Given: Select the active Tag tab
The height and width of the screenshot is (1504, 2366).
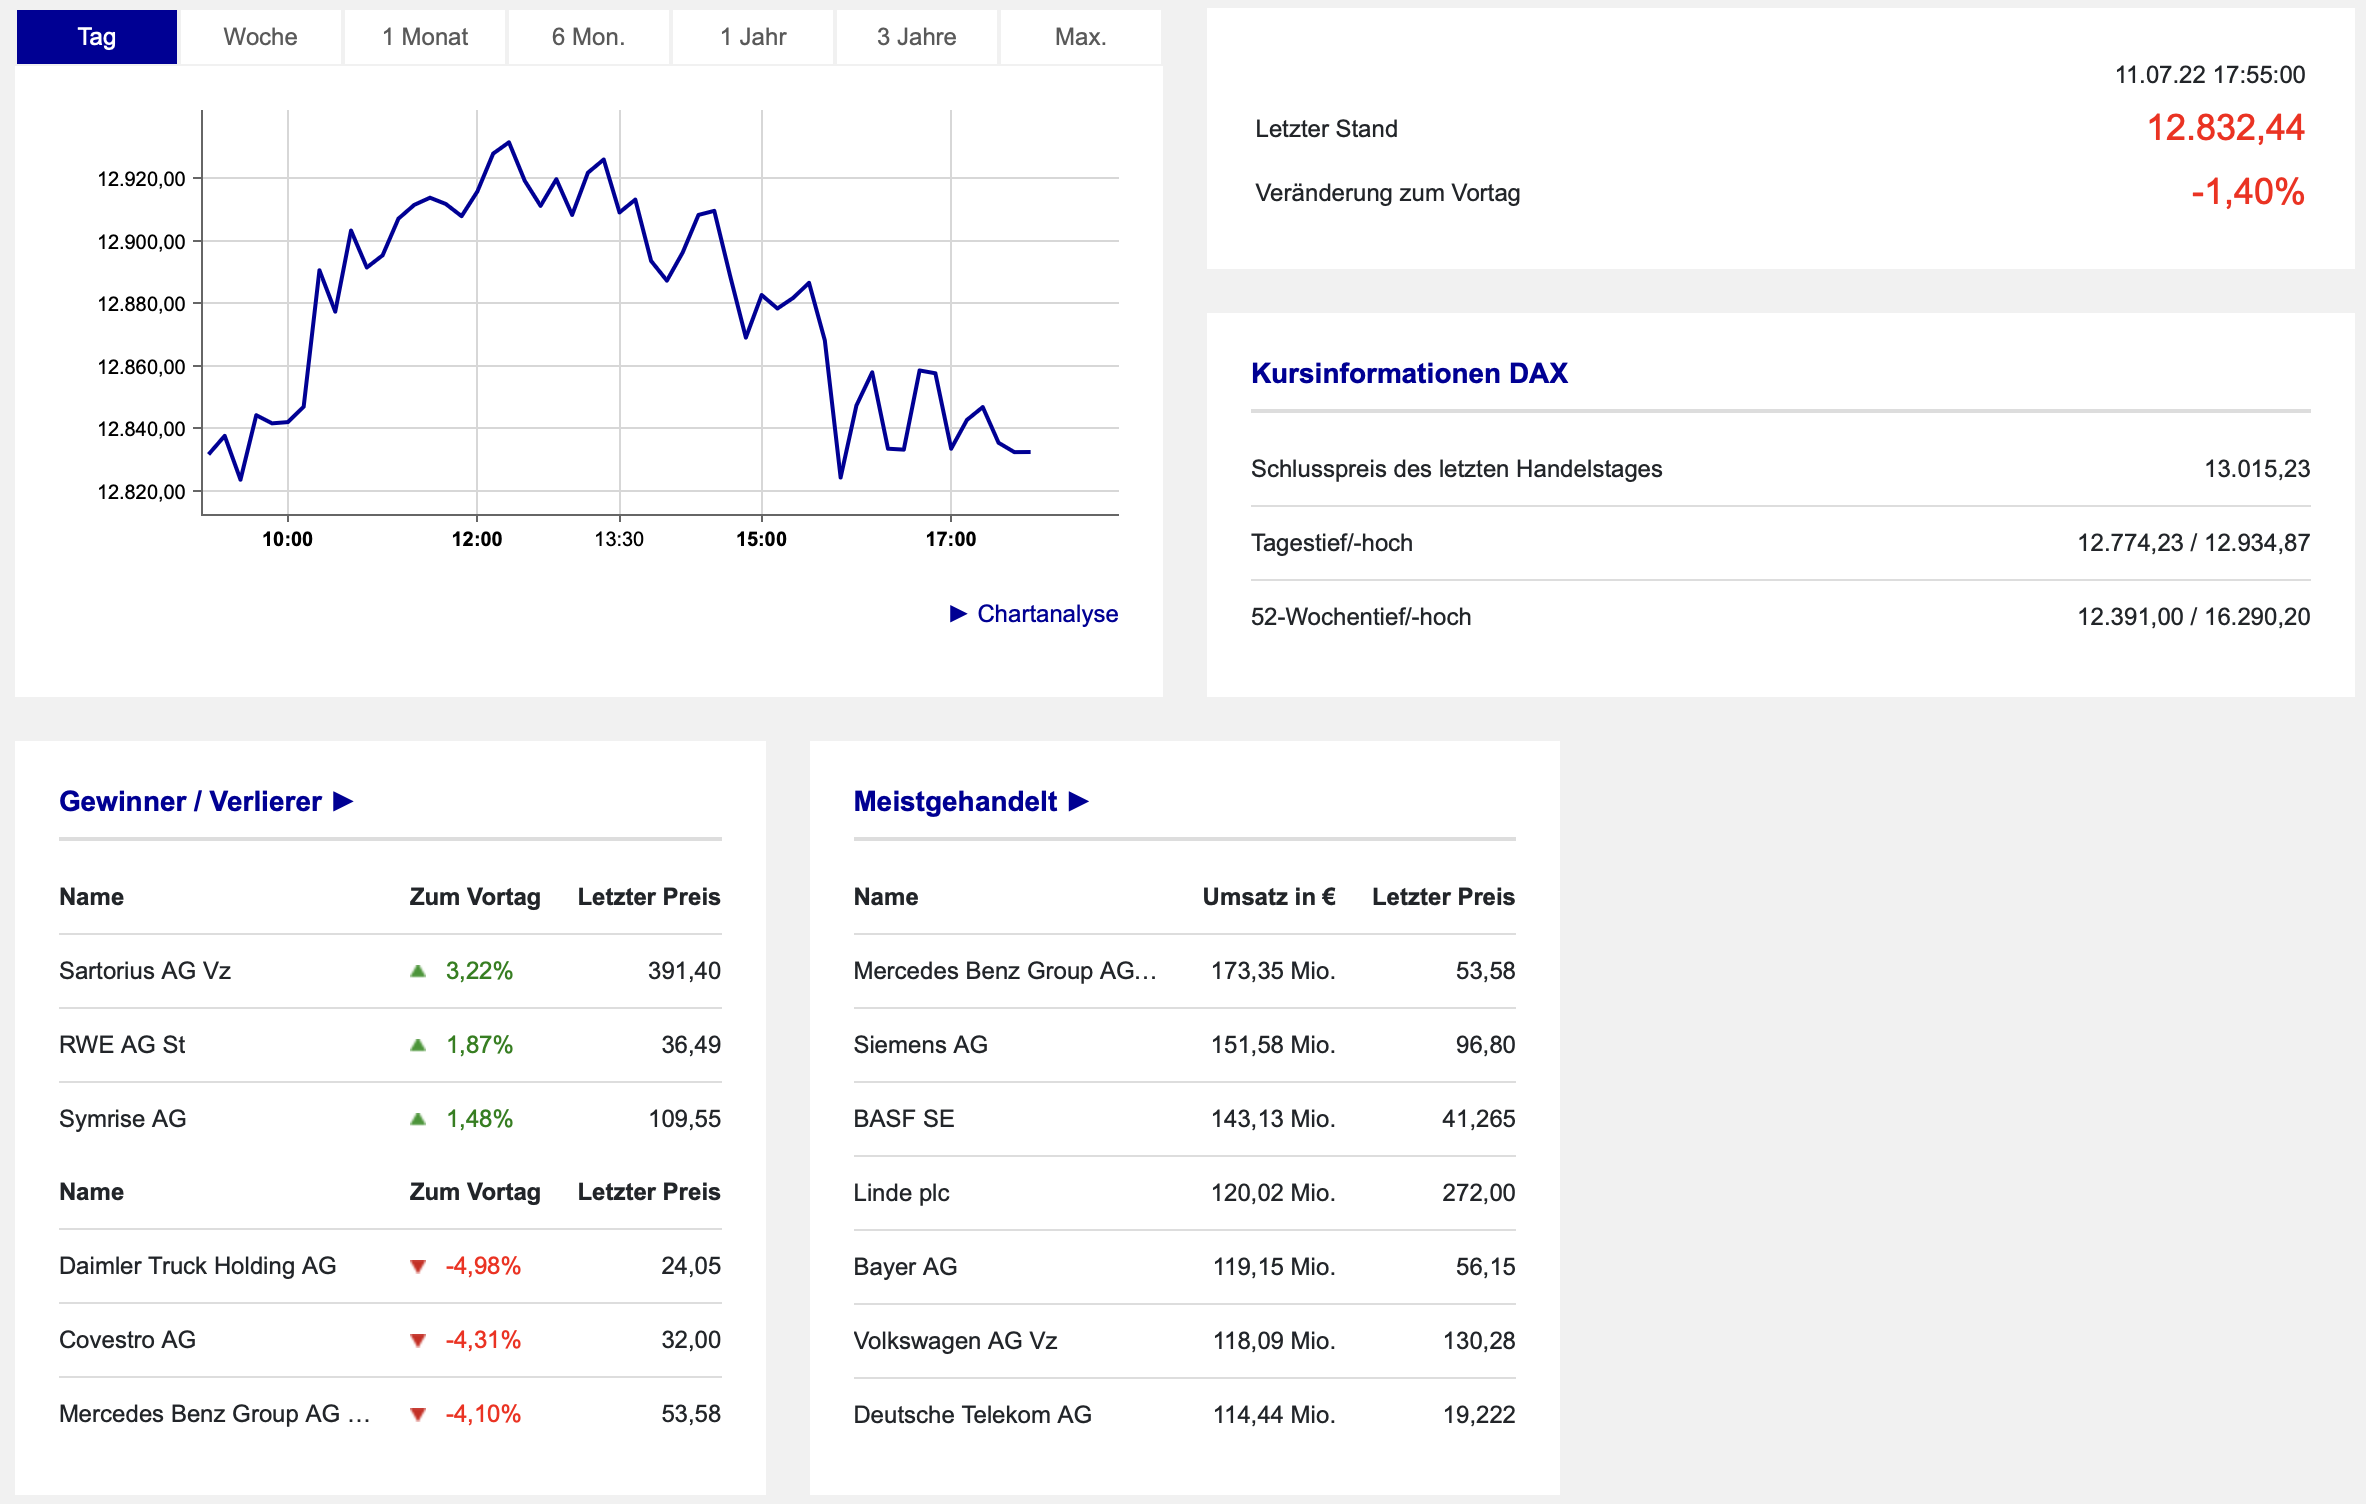Looking at the screenshot, I should tap(97, 37).
